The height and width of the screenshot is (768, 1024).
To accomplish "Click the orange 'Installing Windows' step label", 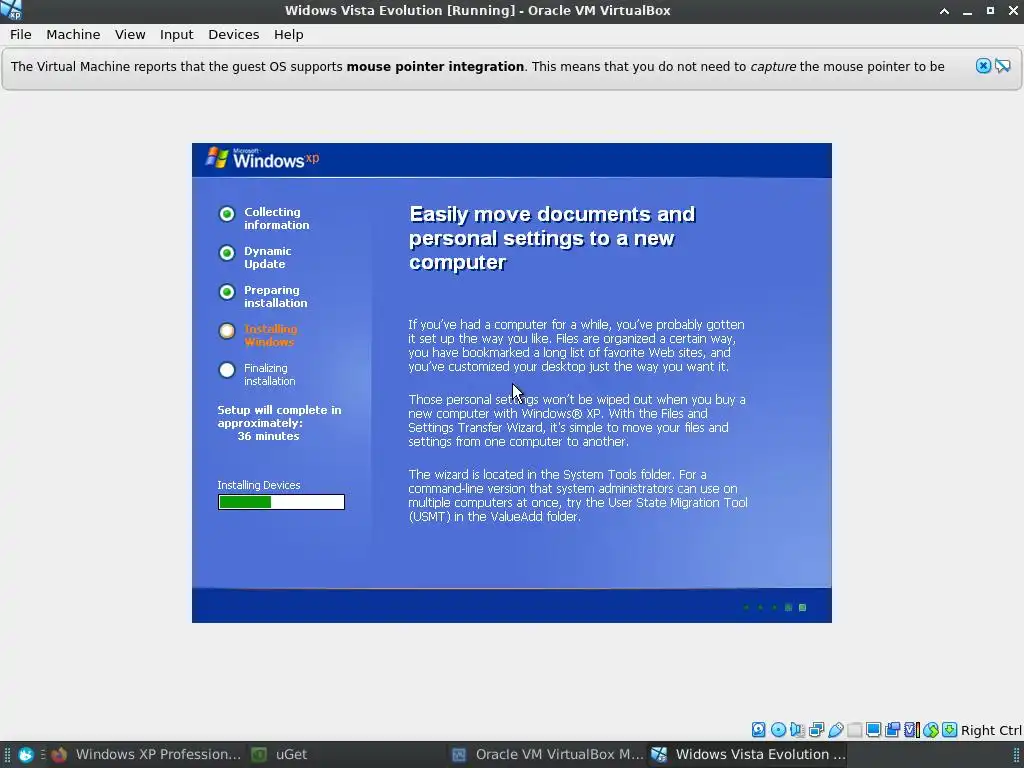I will (270, 335).
